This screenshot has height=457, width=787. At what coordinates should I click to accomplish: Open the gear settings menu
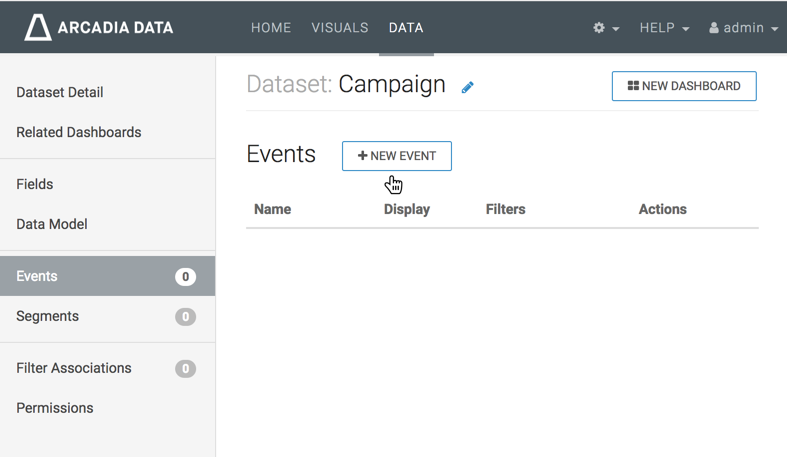click(x=605, y=28)
